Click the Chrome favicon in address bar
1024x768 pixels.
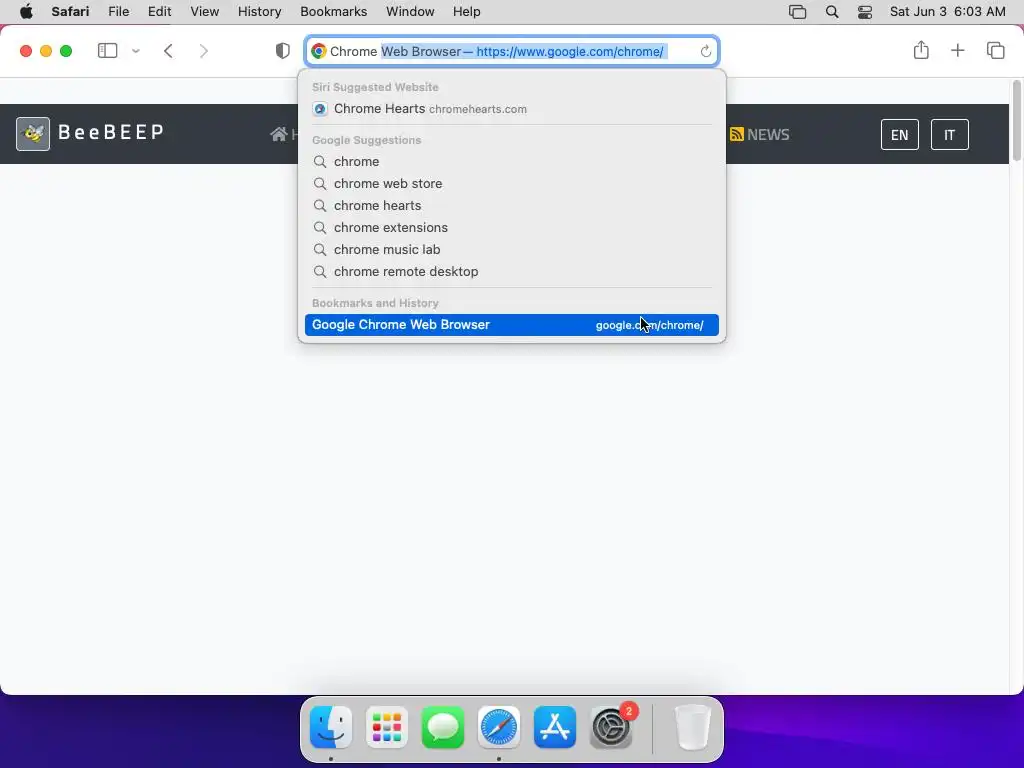tap(319, 52)
